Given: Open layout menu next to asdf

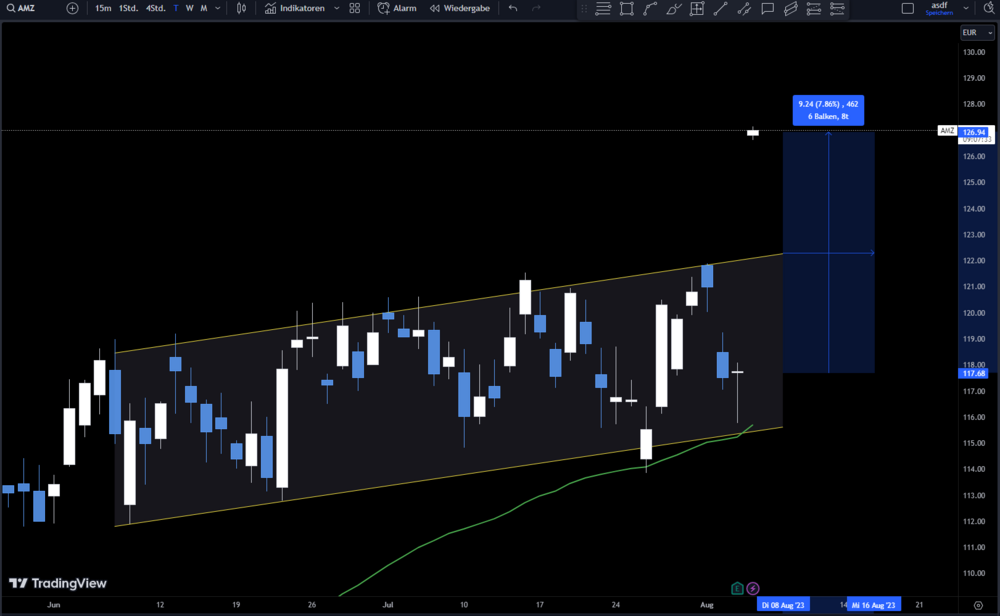Looking at the screenshot, I should (966, 8).
